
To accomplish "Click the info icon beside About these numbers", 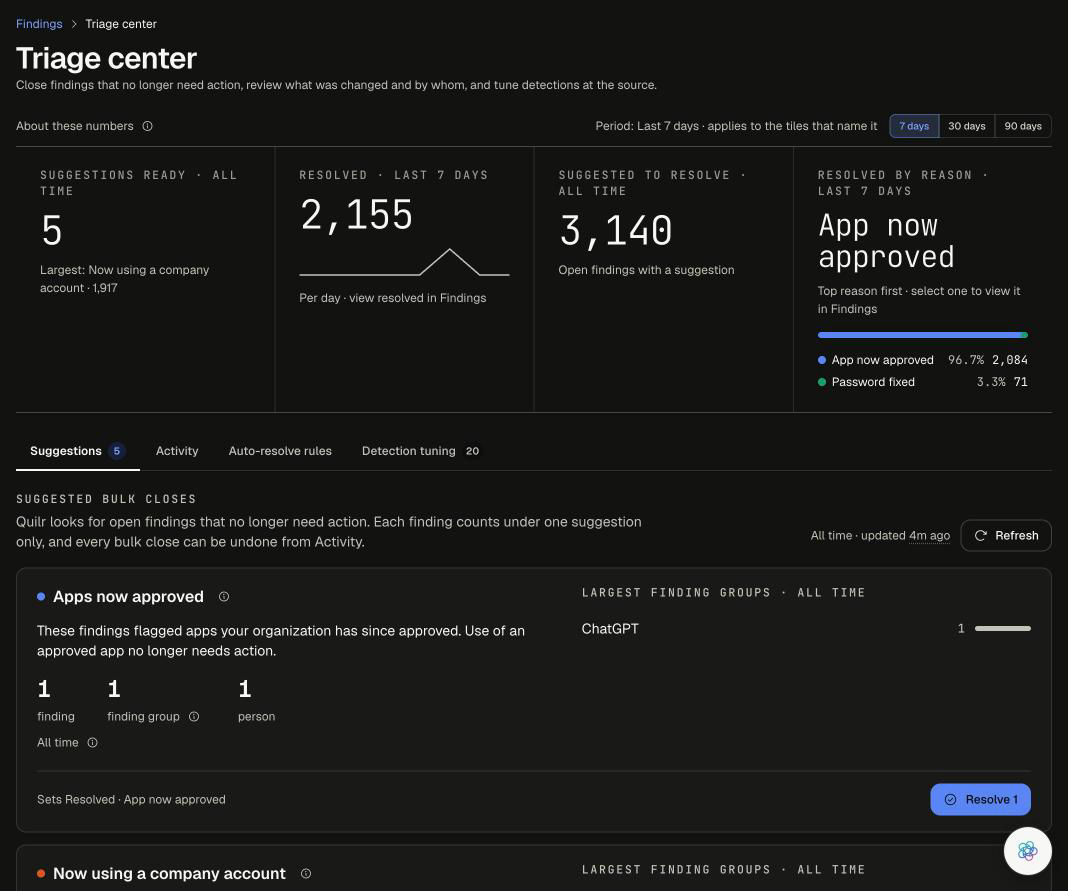I will click(147, 126).
